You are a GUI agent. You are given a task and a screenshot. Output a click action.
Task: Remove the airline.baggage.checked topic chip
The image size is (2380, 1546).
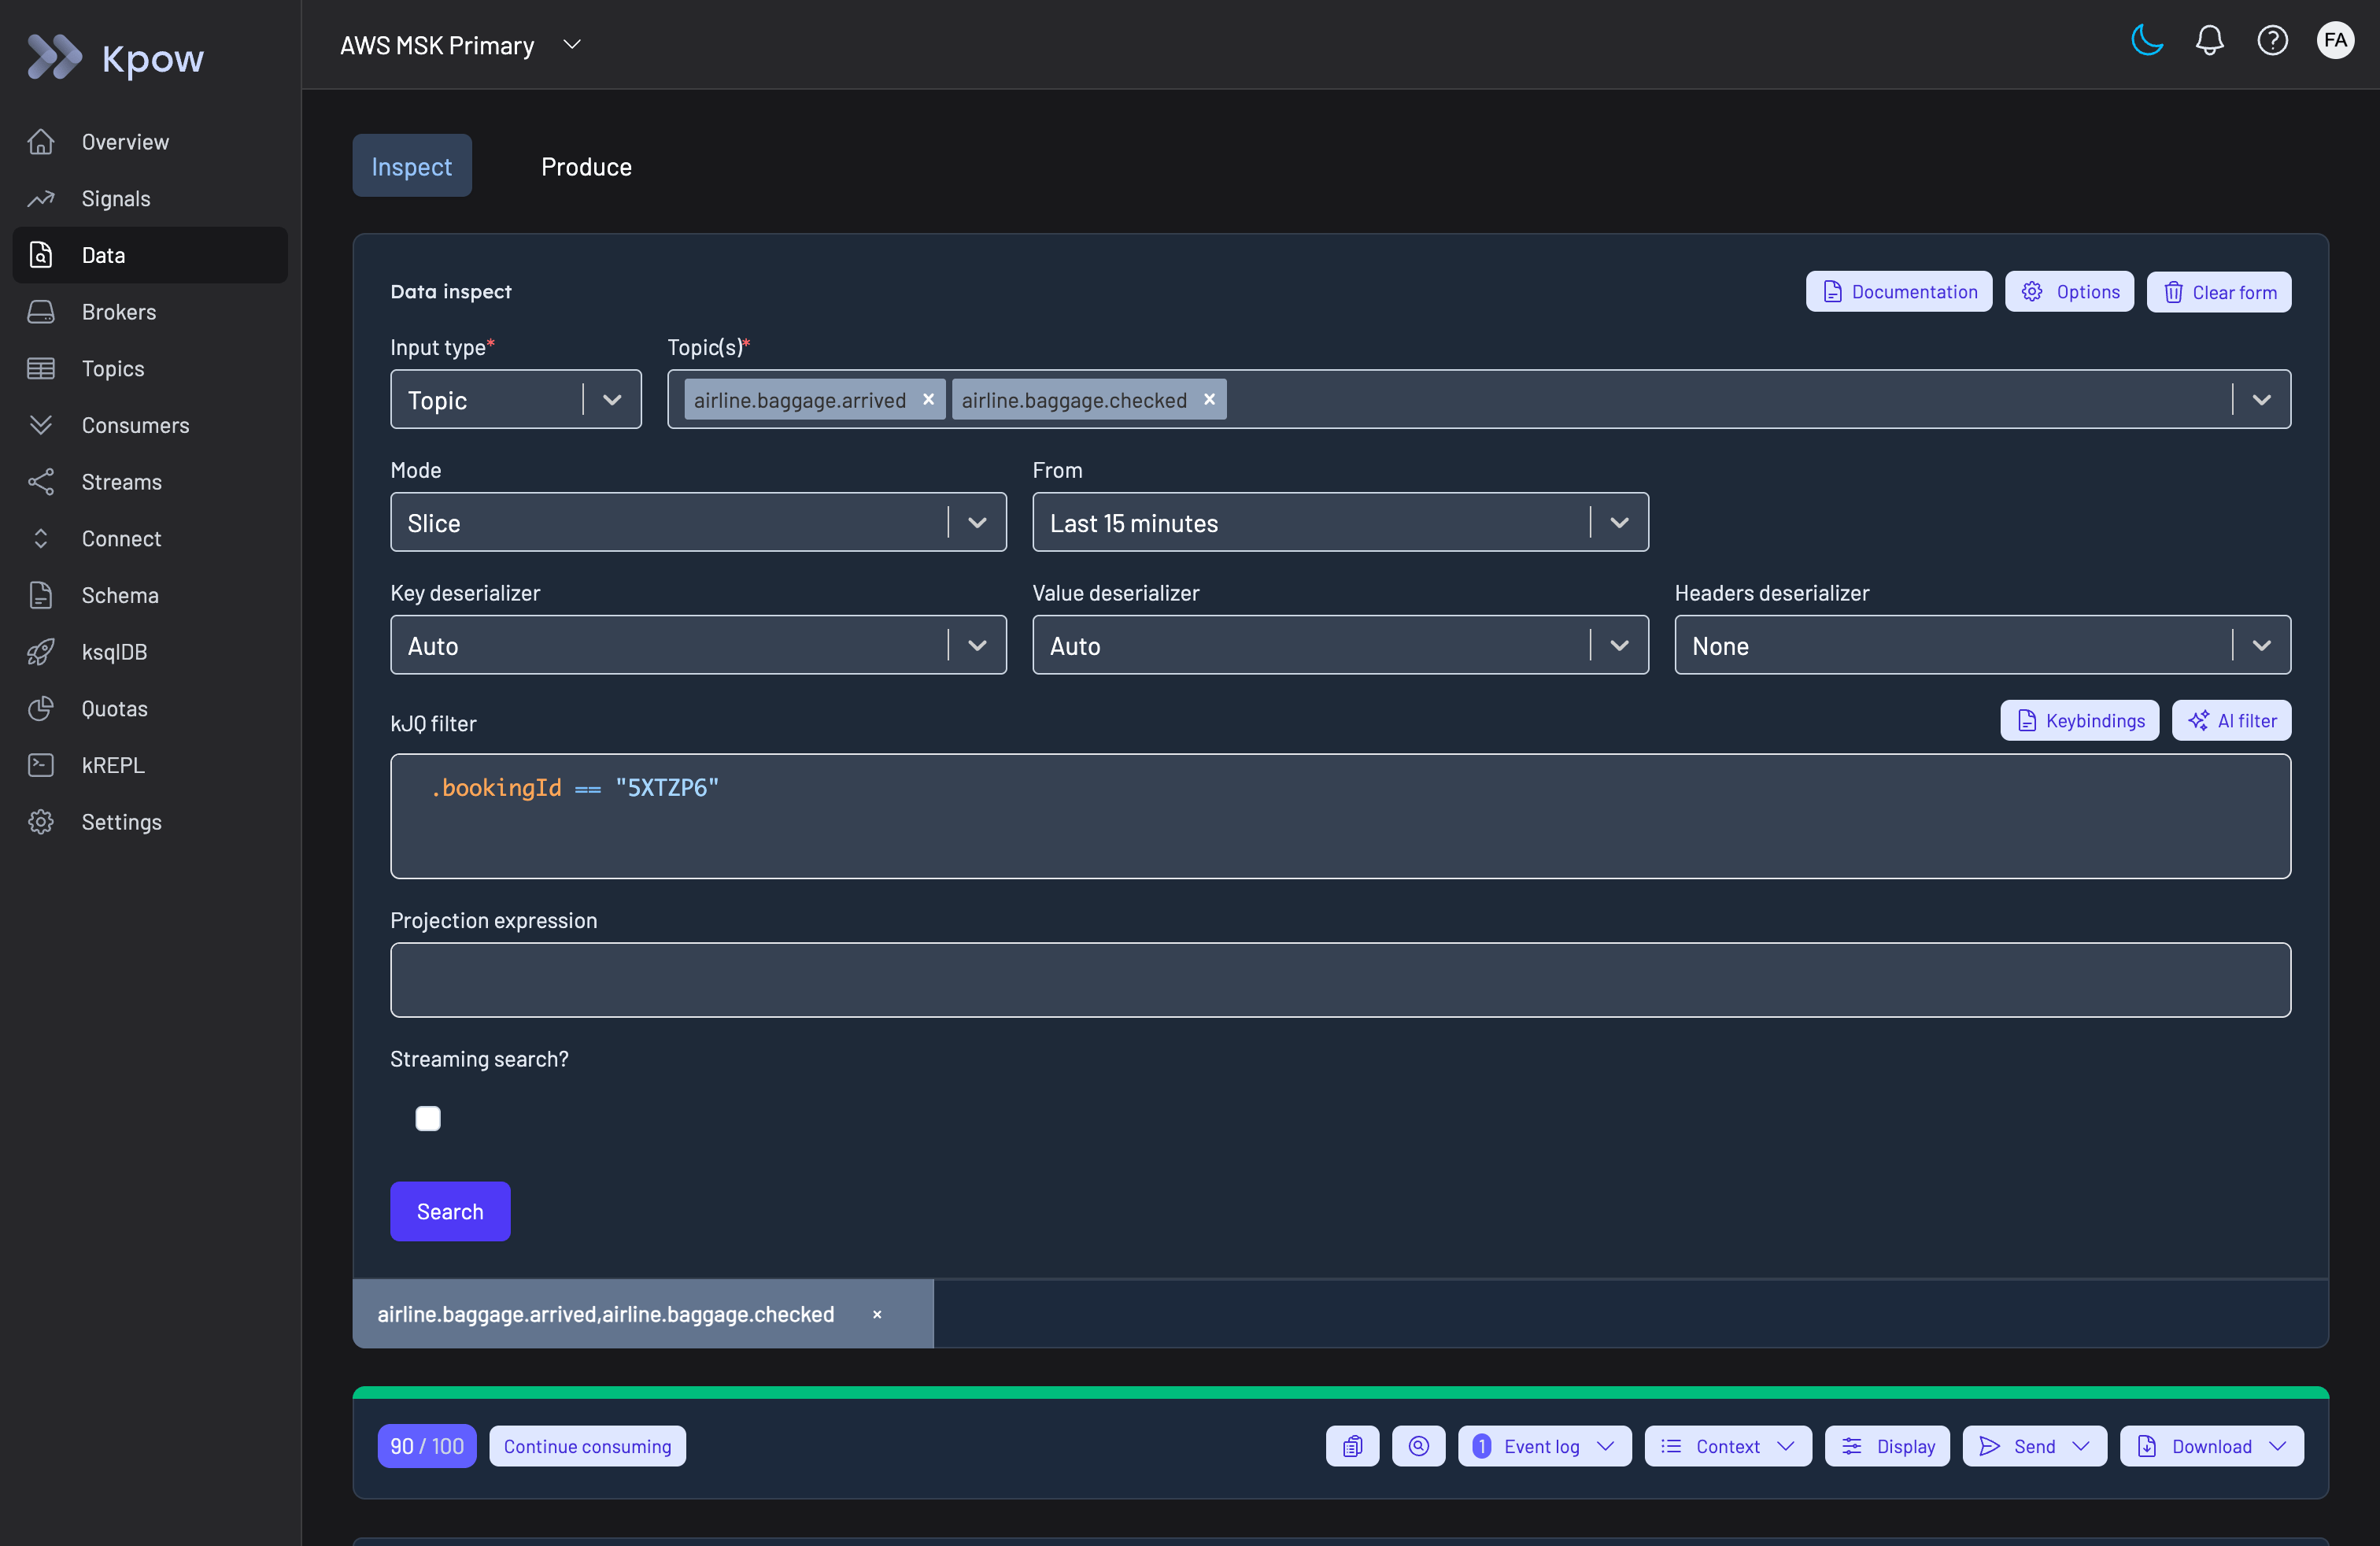click(x=1209, y=400)
